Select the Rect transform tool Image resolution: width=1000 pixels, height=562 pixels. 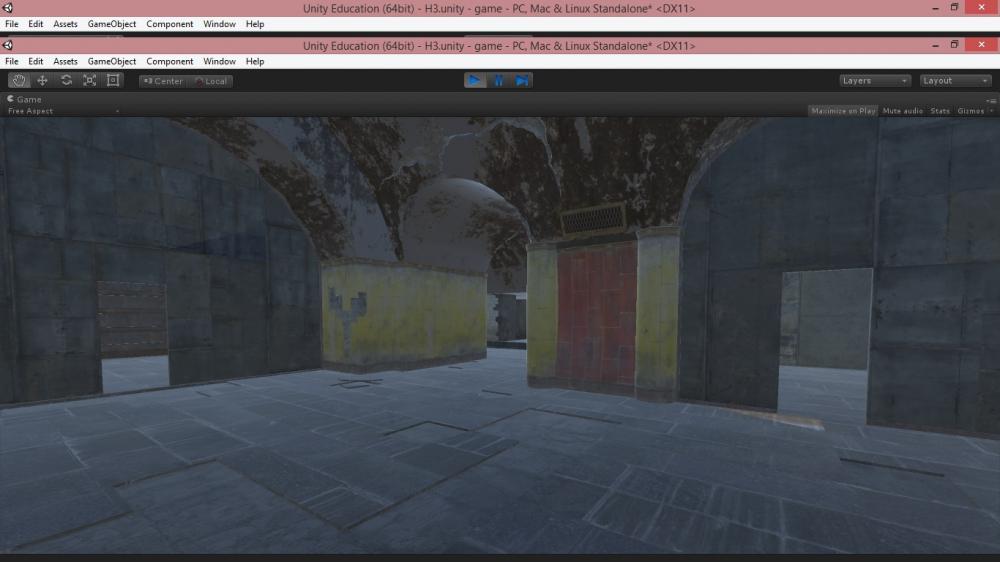click(x=113, y=80)
